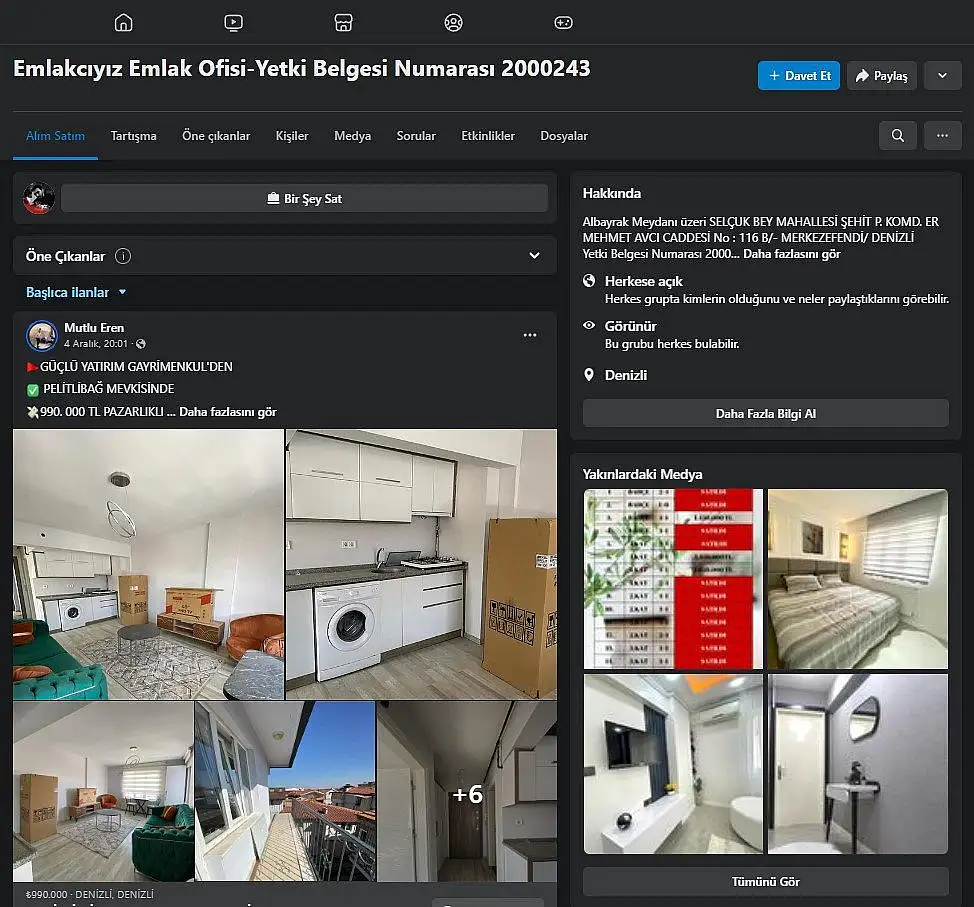
Task: Open the group's three-dot options menu
Action: click(942, 136)
